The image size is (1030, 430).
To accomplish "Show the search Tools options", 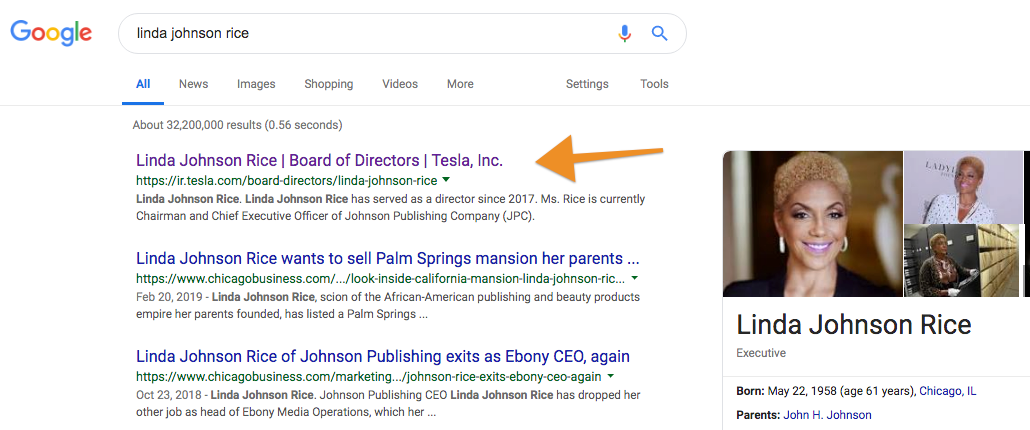I will click(654, 84).
